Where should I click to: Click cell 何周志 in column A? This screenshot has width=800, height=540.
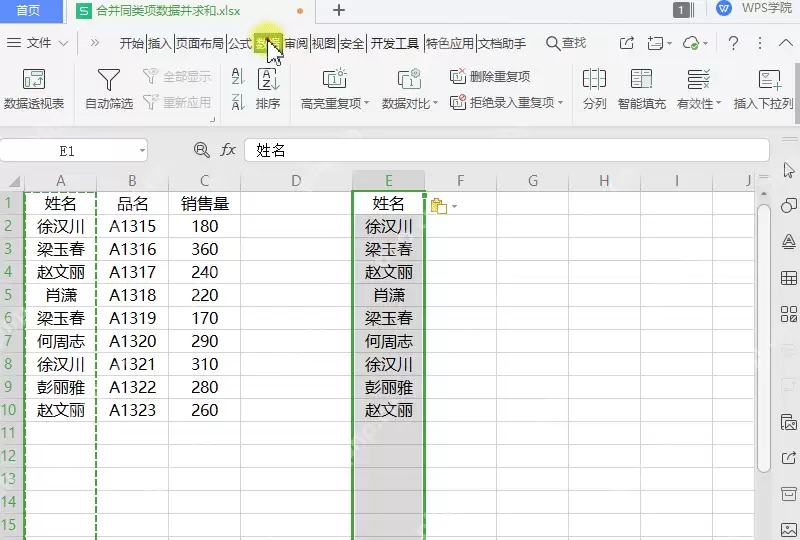[x=60, y=341]
